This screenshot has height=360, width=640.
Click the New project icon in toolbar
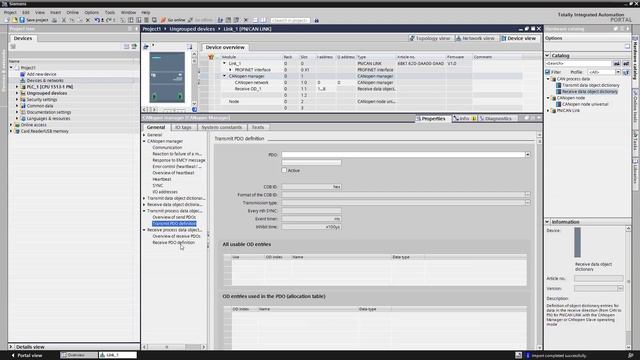coord(7,20)
